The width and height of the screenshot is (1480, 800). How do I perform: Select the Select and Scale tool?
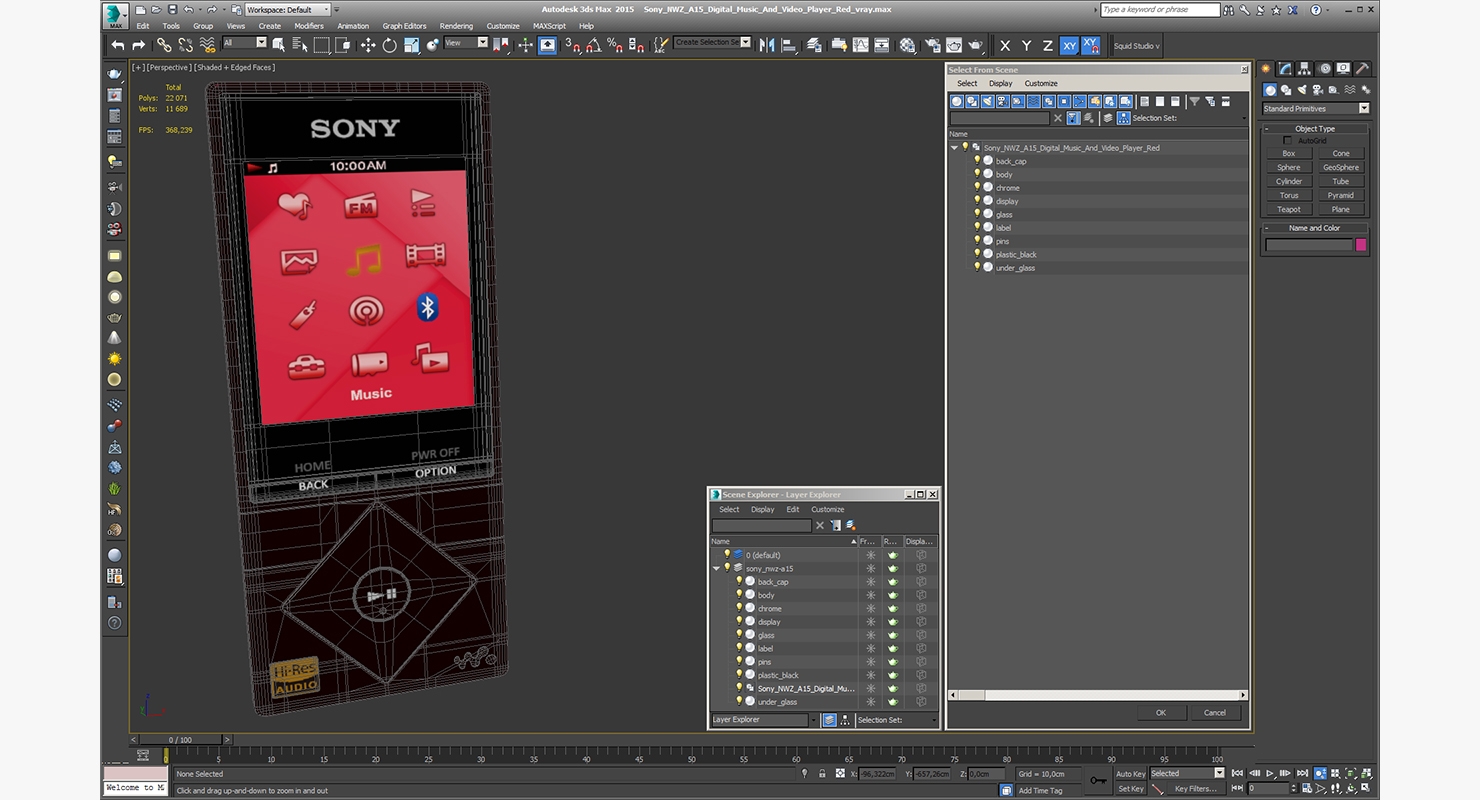410,45
